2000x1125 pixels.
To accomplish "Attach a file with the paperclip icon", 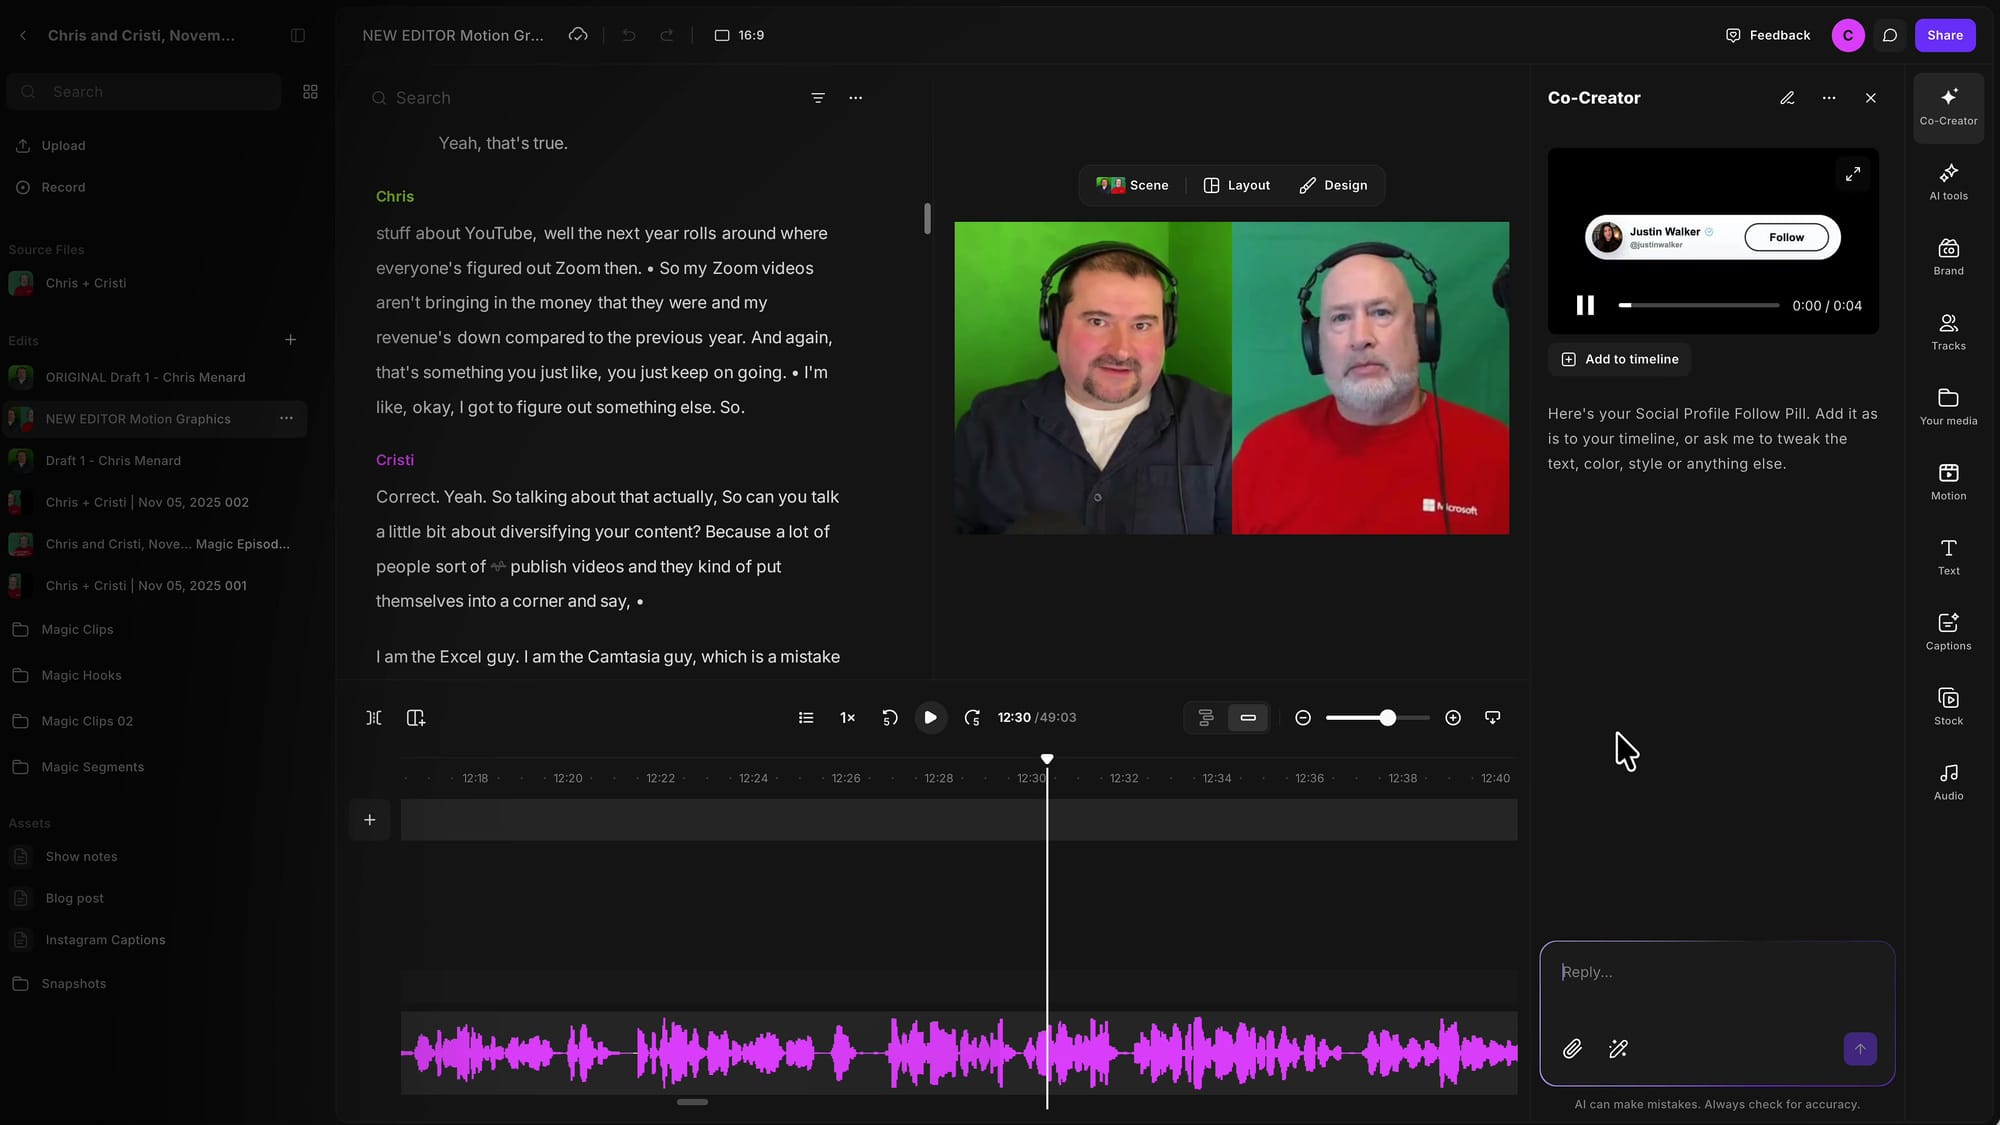I will [x=1572, y=1048].
